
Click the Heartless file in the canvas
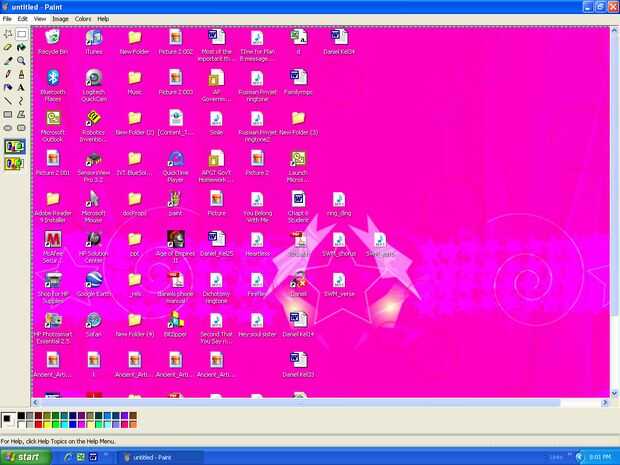pos(257,244)
